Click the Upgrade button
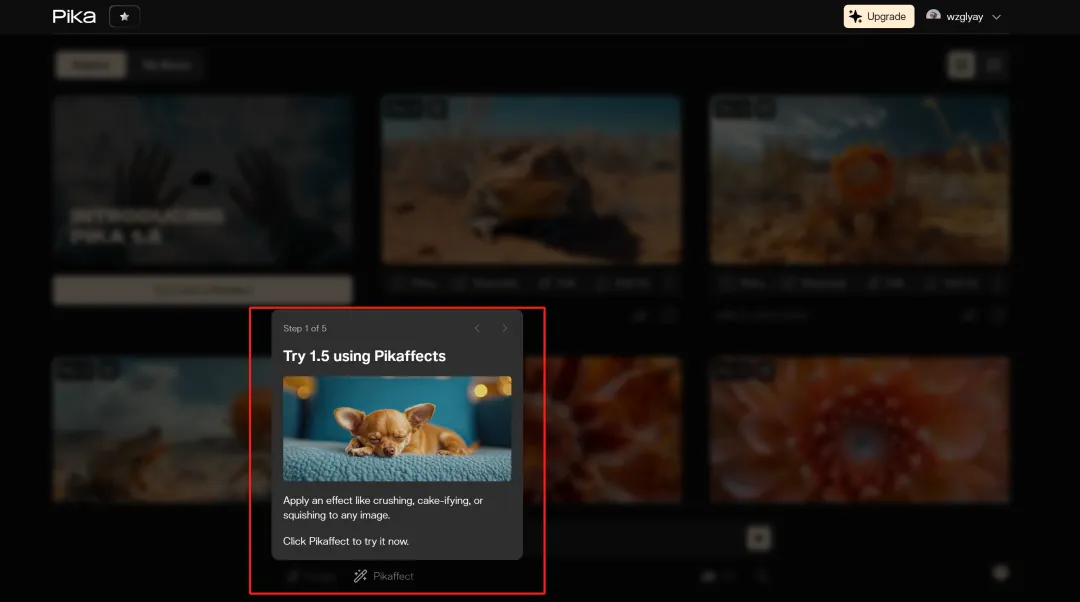Screen dimensions: 1080x602 (879, 17)
